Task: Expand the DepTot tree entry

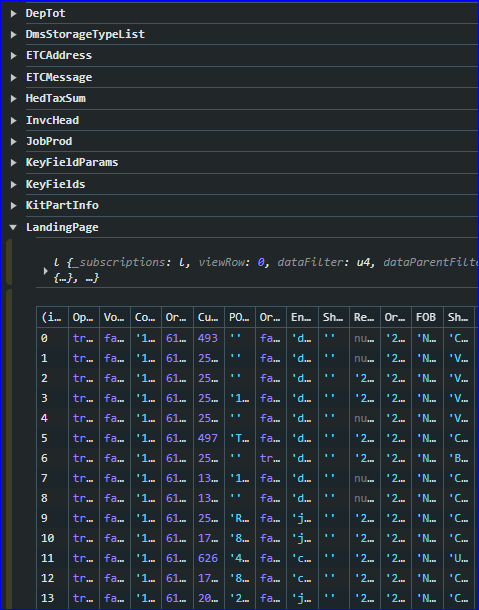Action: pyautogui.click(x=14, y=14)
